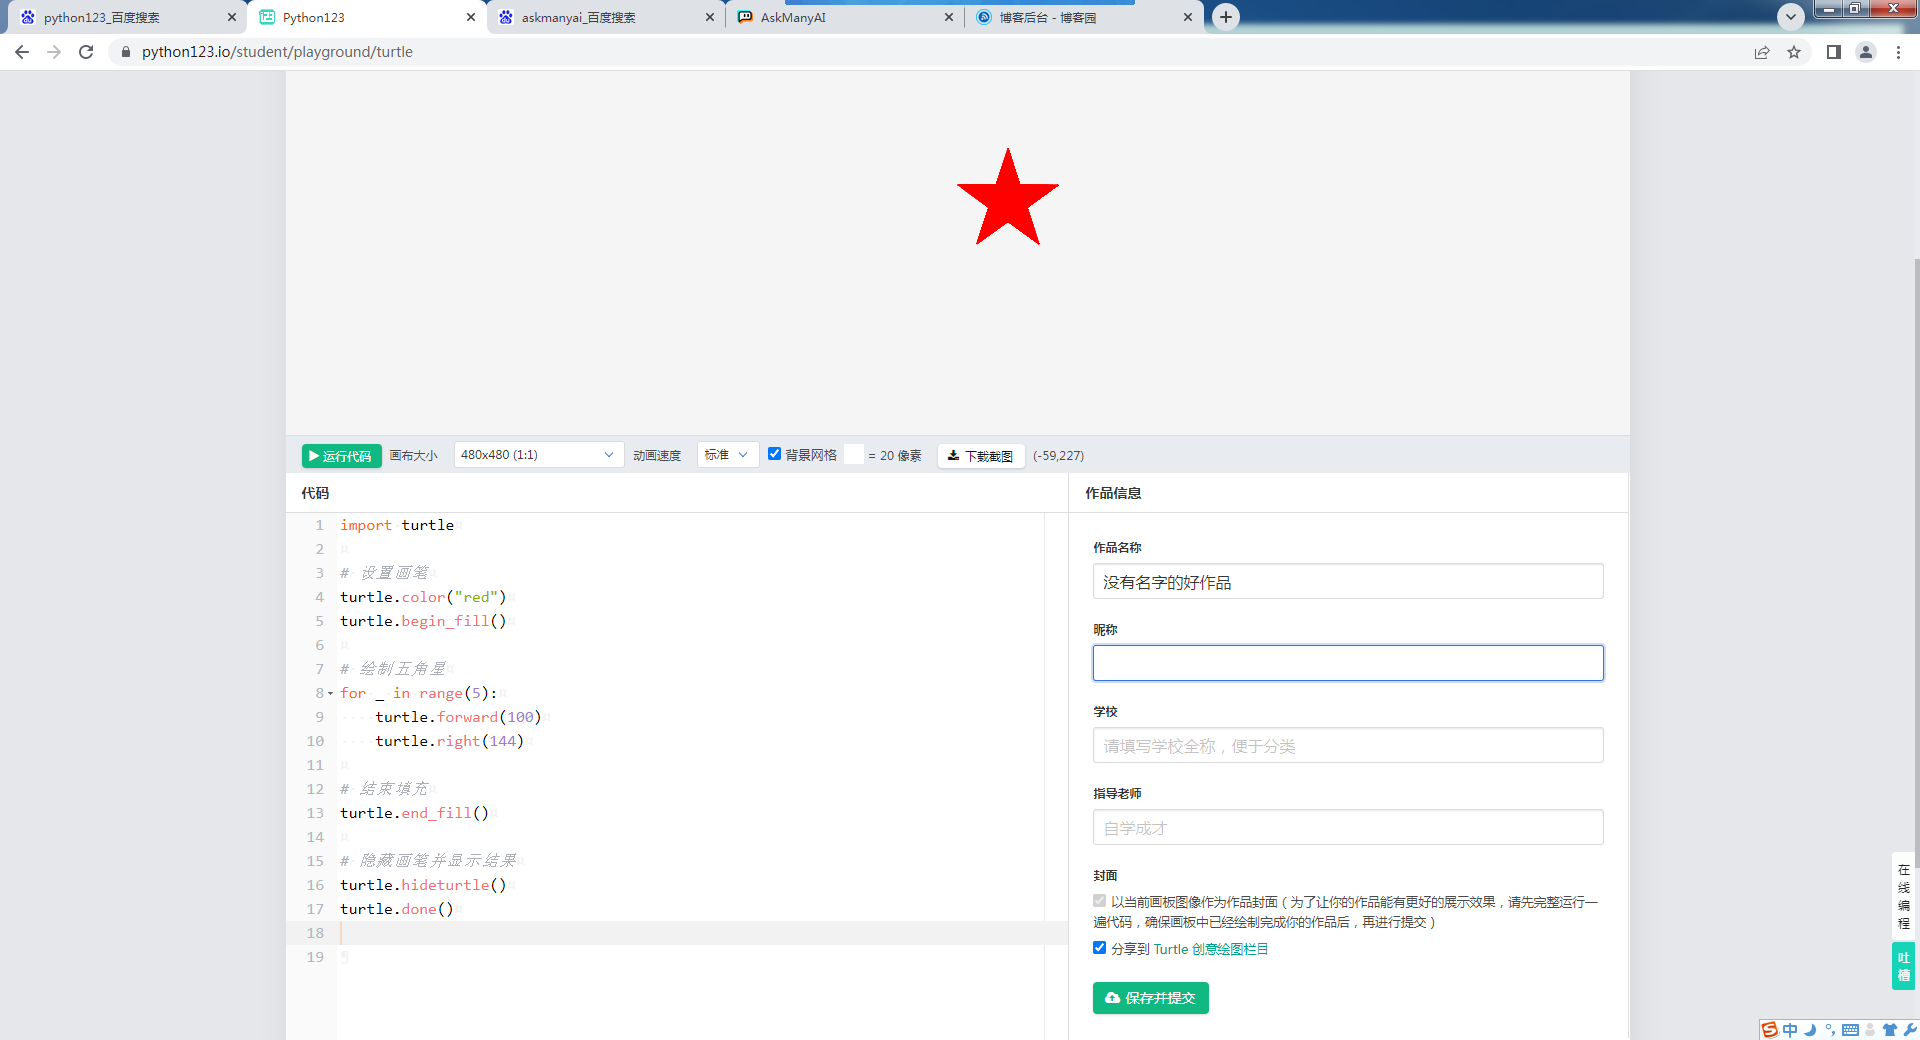Viewport: 1920px width, 1040px height.
Task: Toggle the 中 Chinese input mode icon
Action: coord(1790,1030)
